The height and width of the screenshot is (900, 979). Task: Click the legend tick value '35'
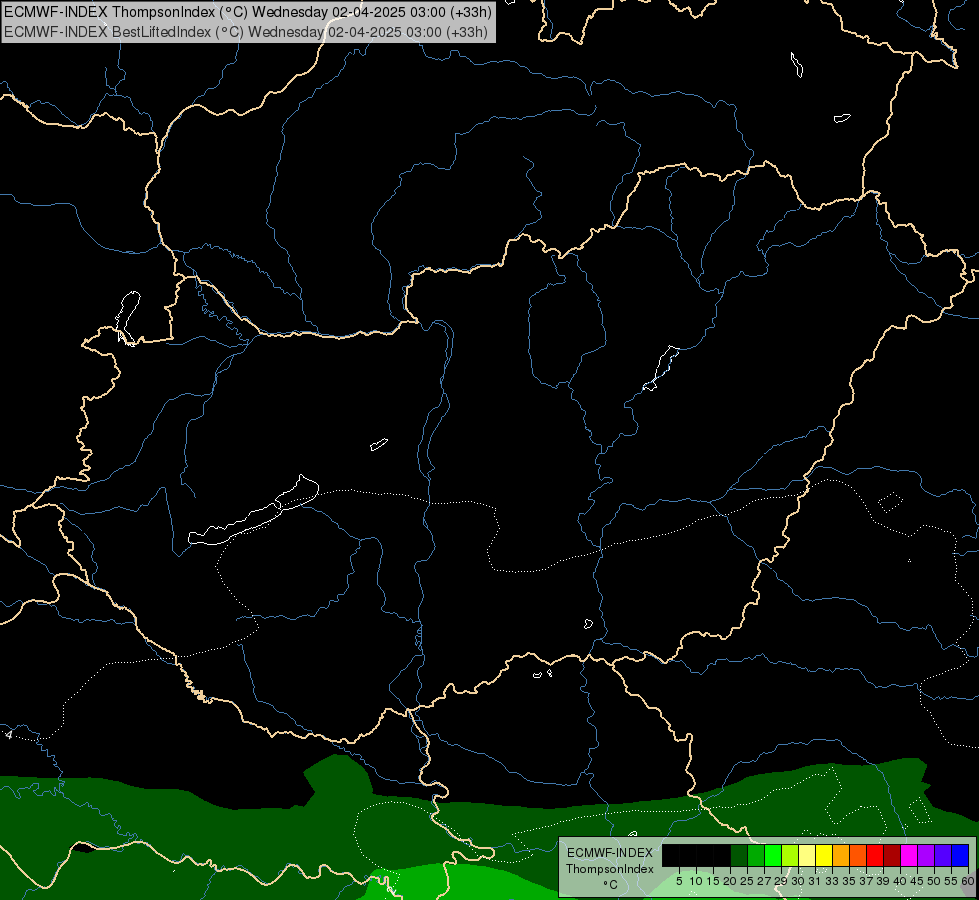(x=849, y=881)
